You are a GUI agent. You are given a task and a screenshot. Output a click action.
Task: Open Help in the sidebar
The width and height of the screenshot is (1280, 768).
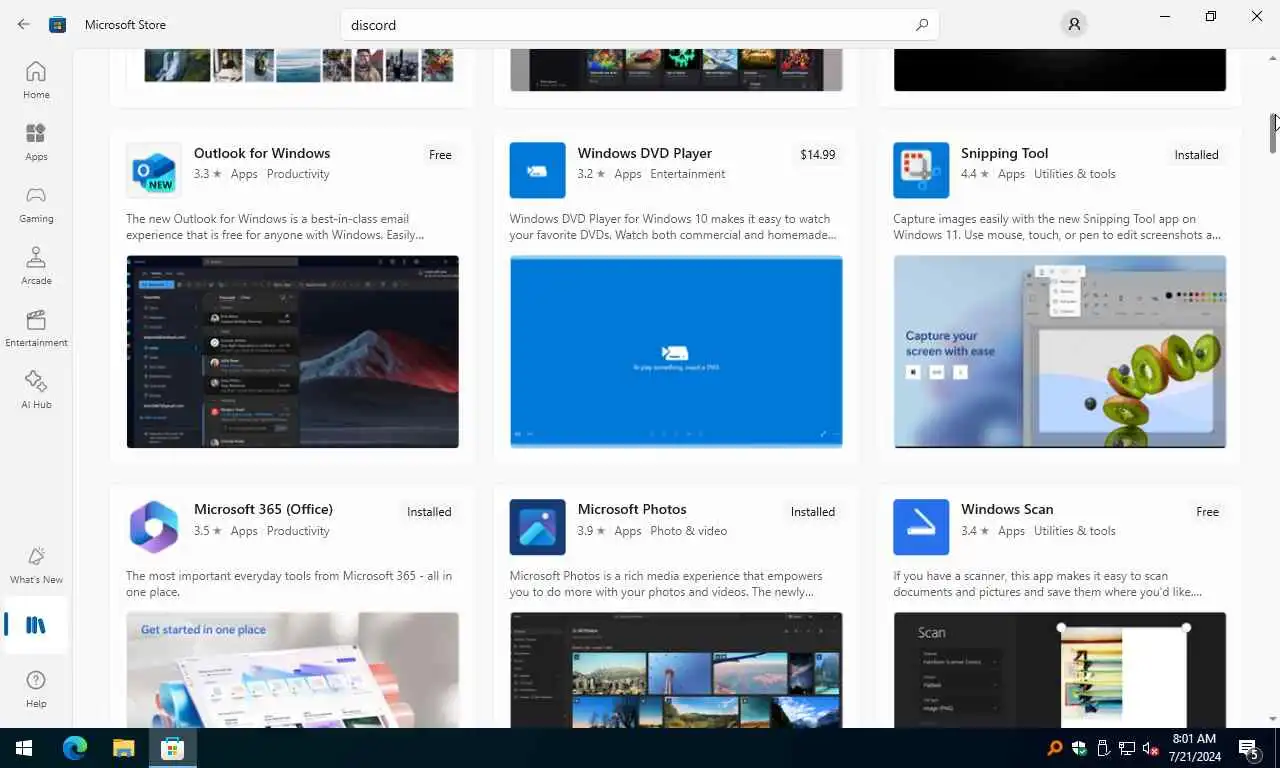36,689
